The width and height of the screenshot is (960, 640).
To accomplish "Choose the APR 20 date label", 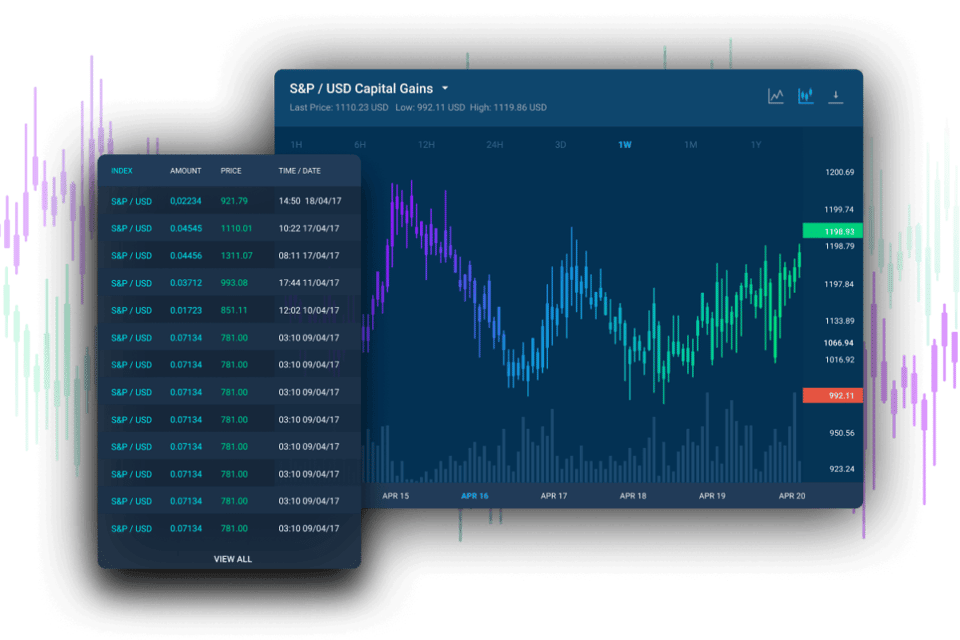I will pos(792,496).
